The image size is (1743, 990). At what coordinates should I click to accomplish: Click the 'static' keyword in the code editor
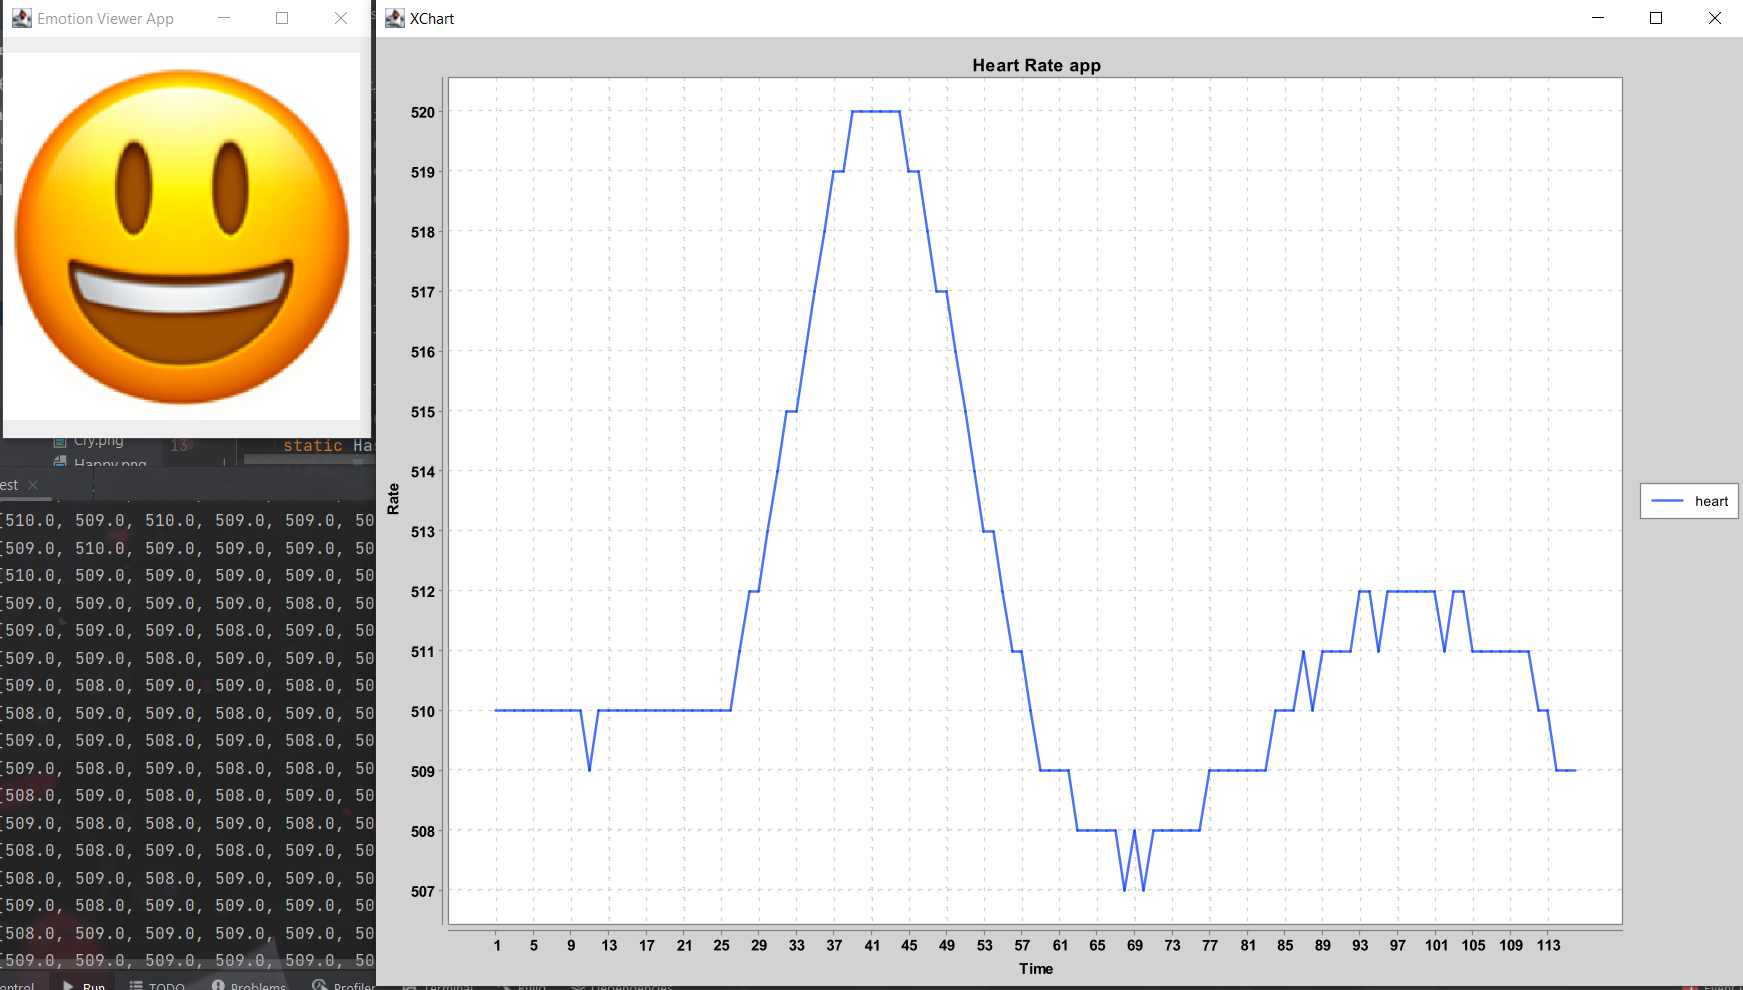(x=313, y=446)
